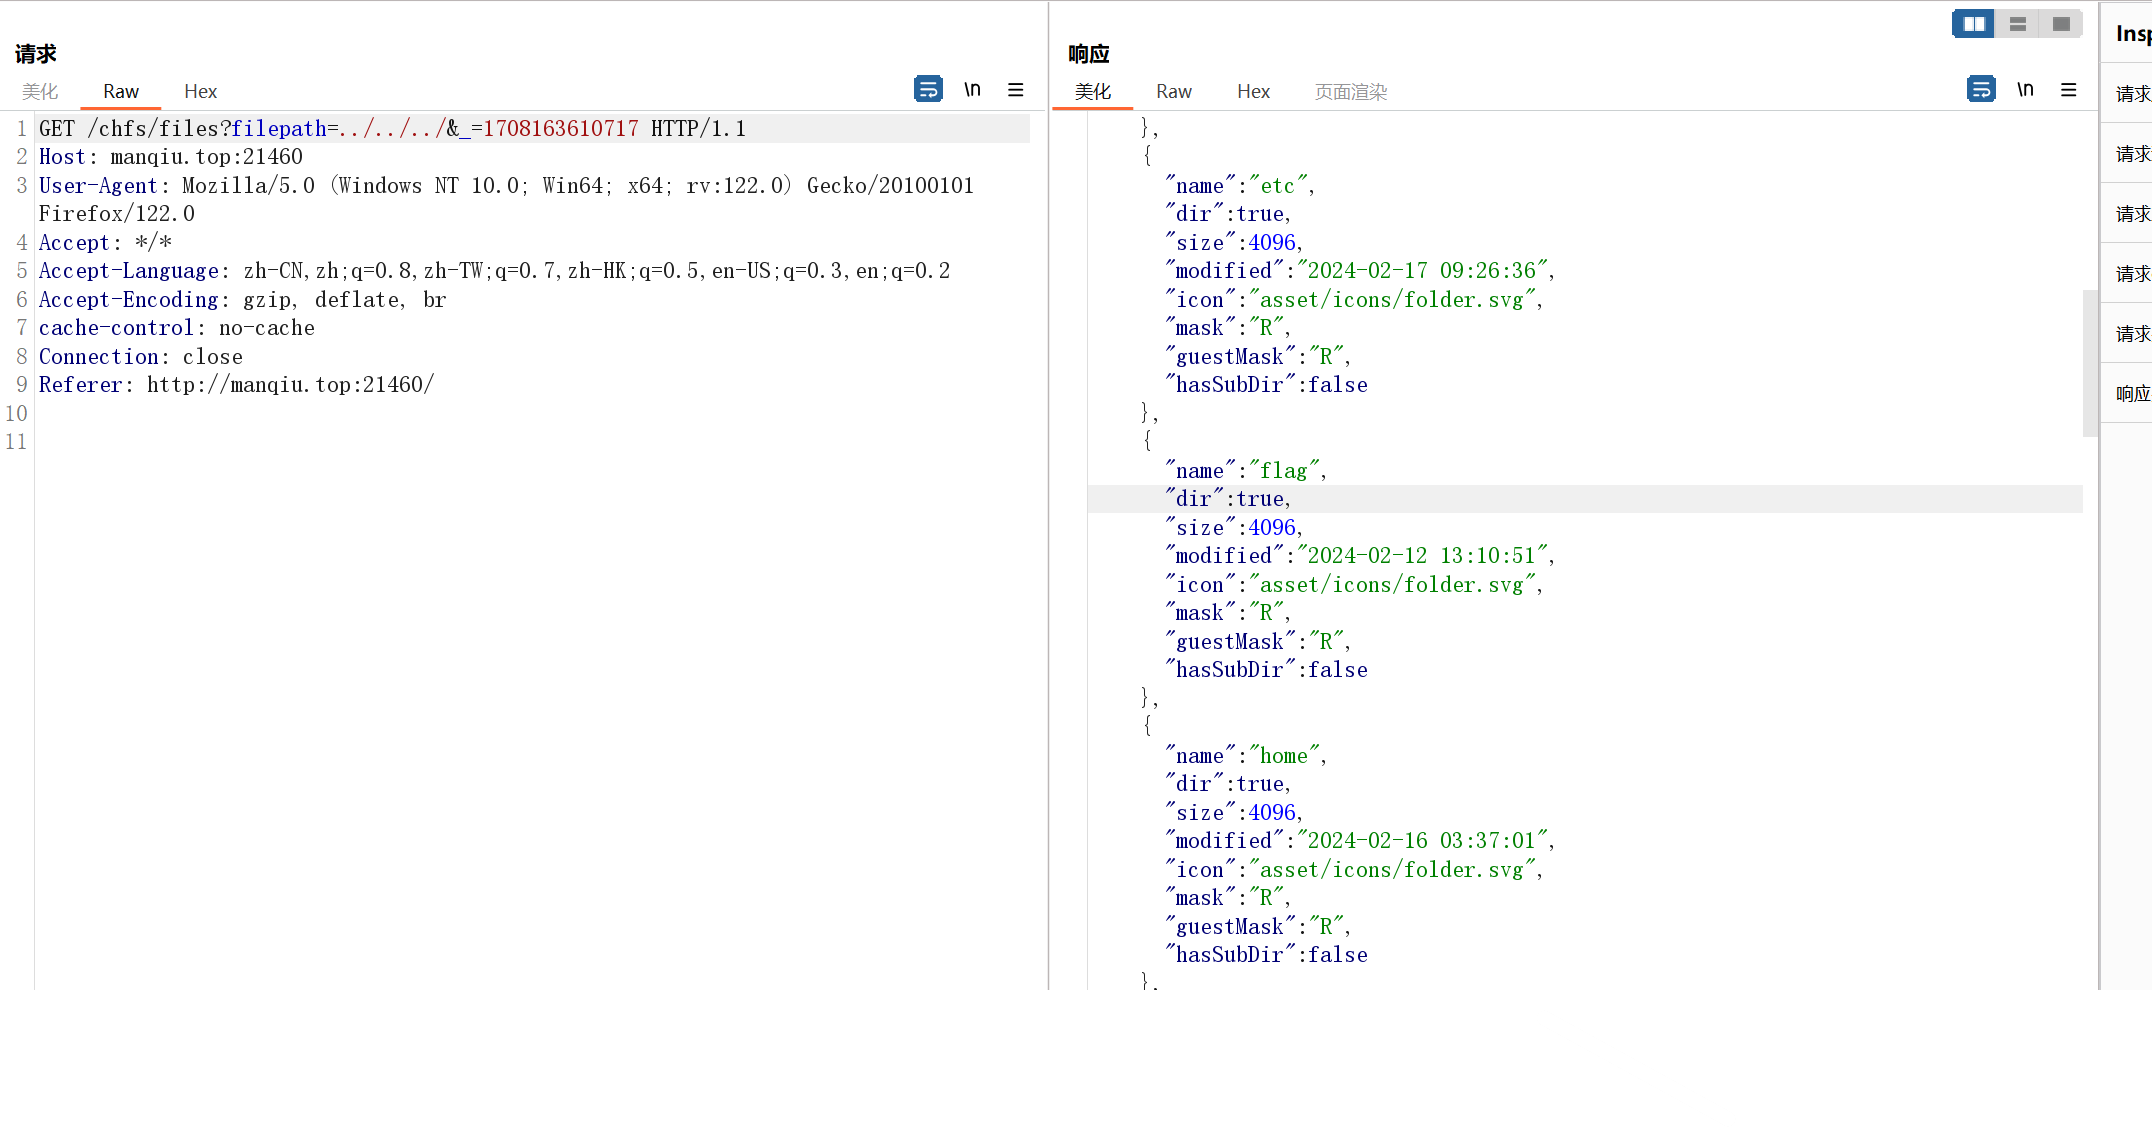Toggle word wrap icon in request panel
The image size is (2152, 1127).
point(928,90)
